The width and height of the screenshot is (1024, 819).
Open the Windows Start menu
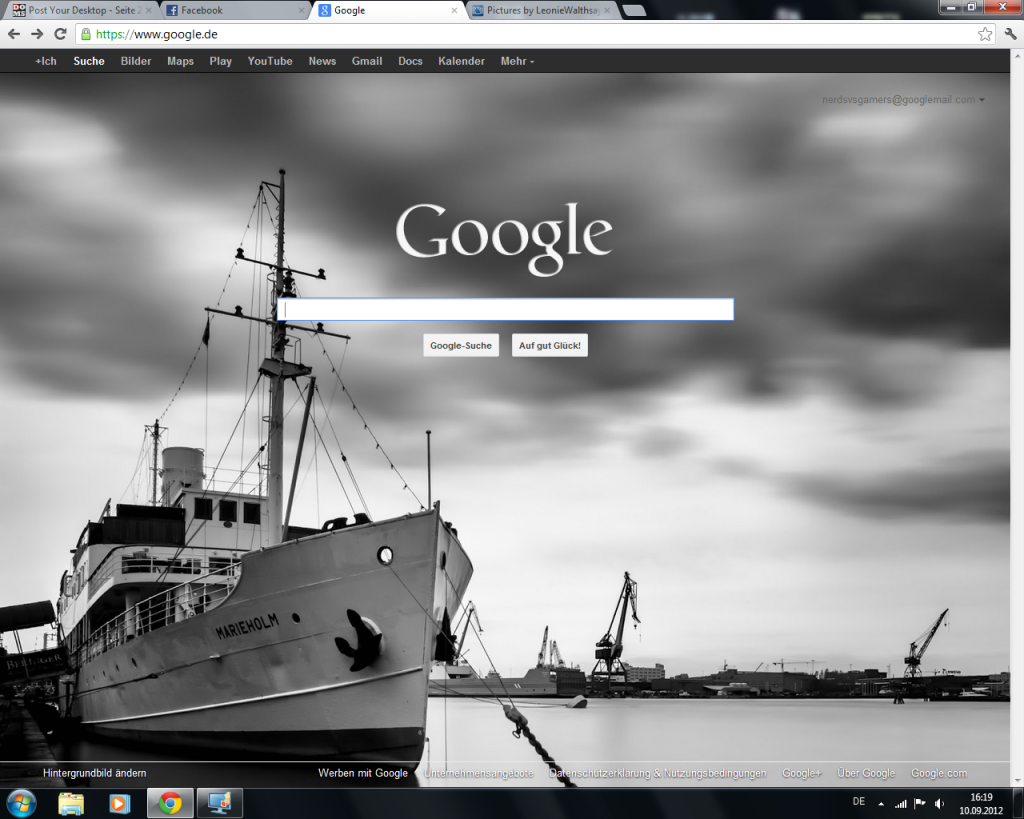pos(22,803)
